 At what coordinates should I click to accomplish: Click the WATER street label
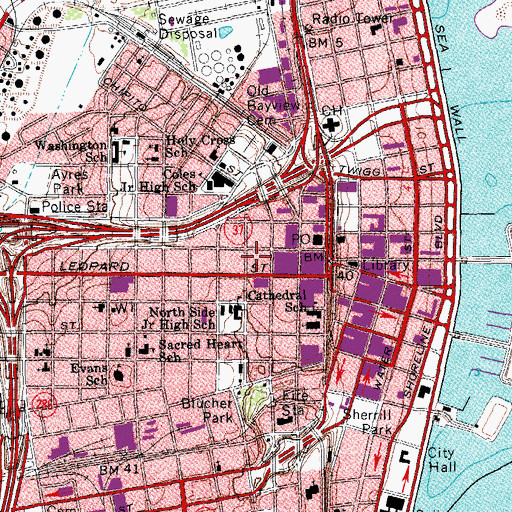(x=383, y=368)
